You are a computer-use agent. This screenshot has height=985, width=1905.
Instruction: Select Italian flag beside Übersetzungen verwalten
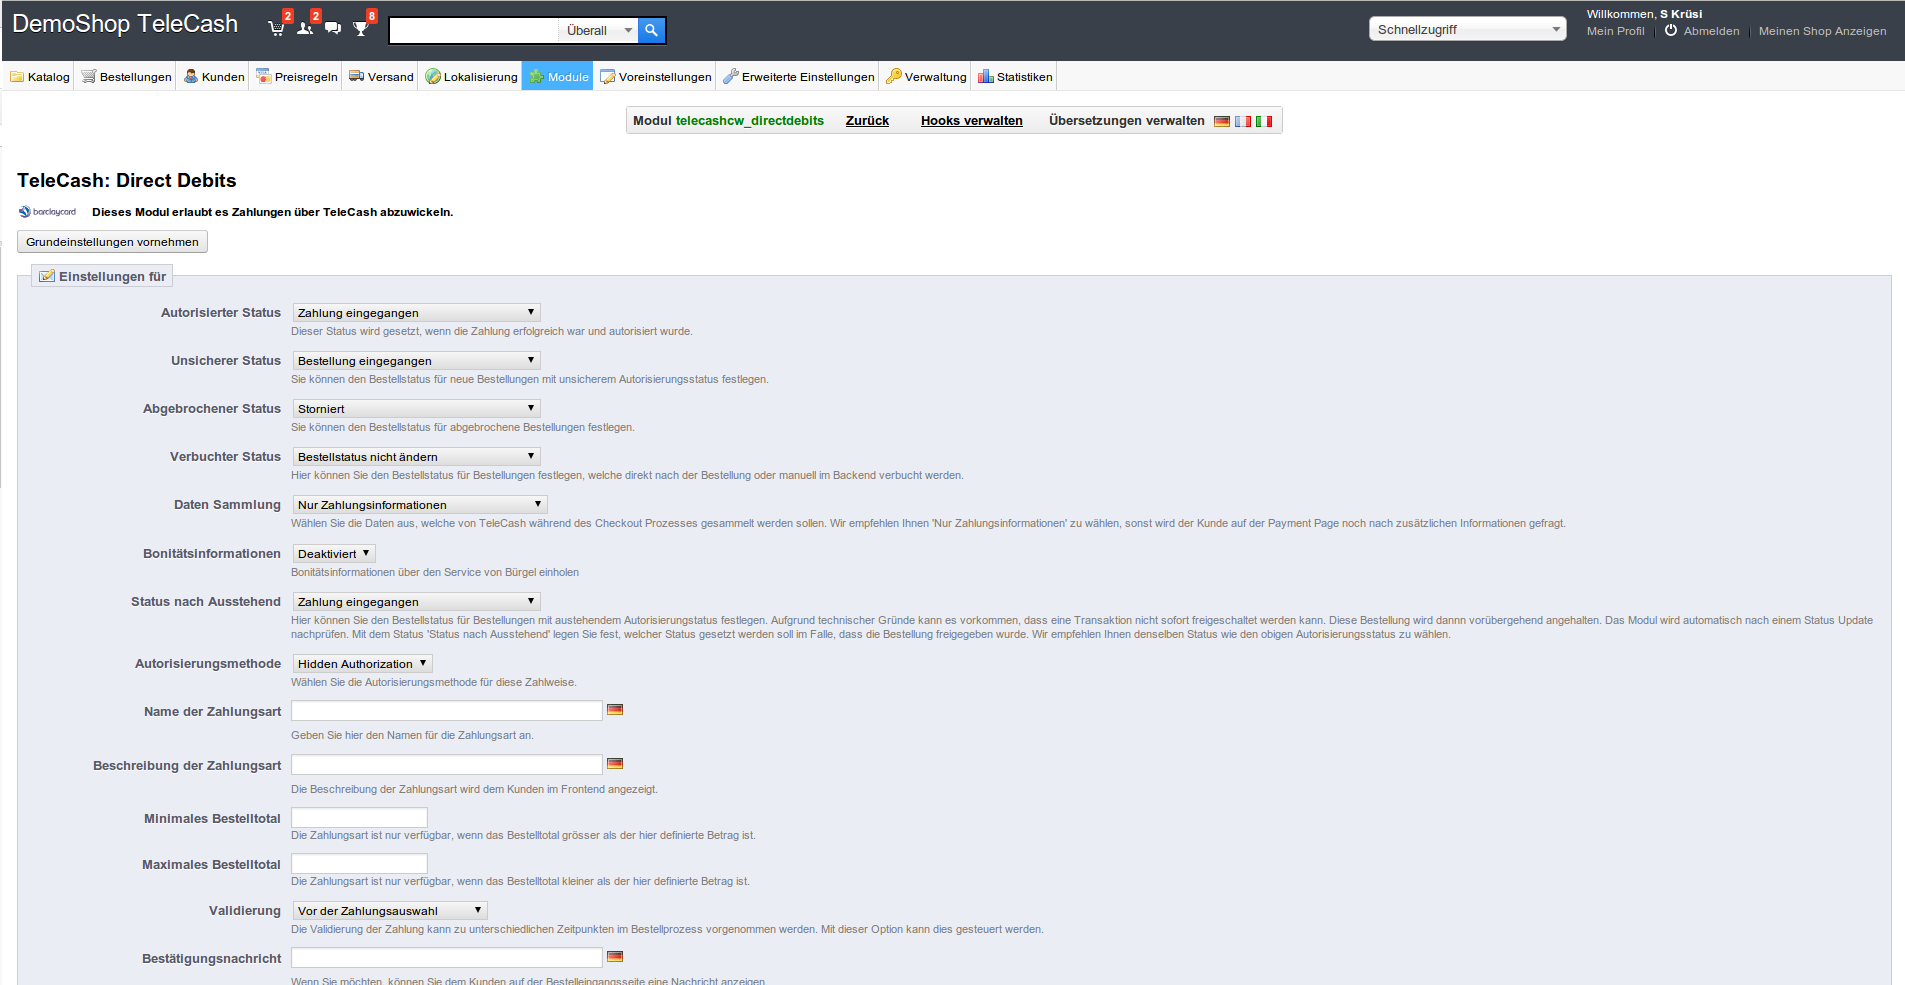[x=1264, y=121]
